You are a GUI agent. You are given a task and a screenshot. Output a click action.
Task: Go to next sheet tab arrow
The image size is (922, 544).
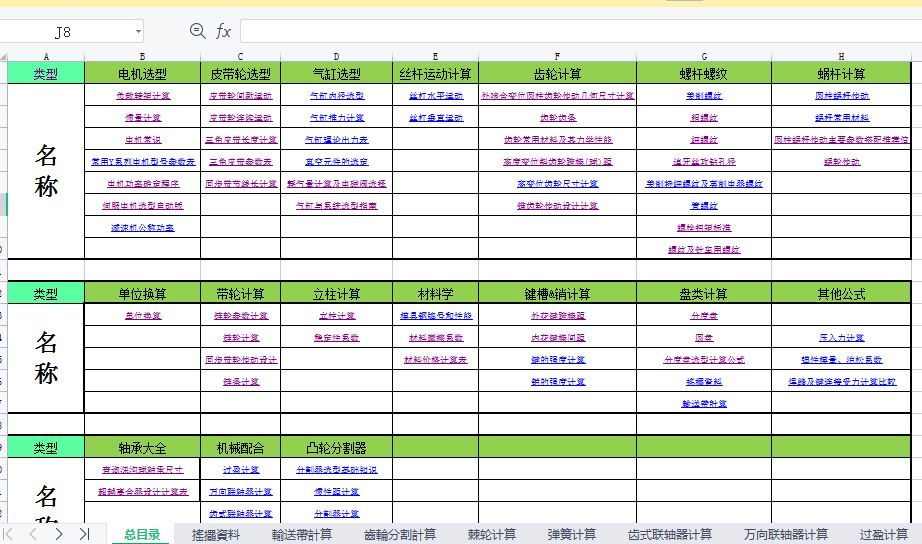tap(59, 534)
